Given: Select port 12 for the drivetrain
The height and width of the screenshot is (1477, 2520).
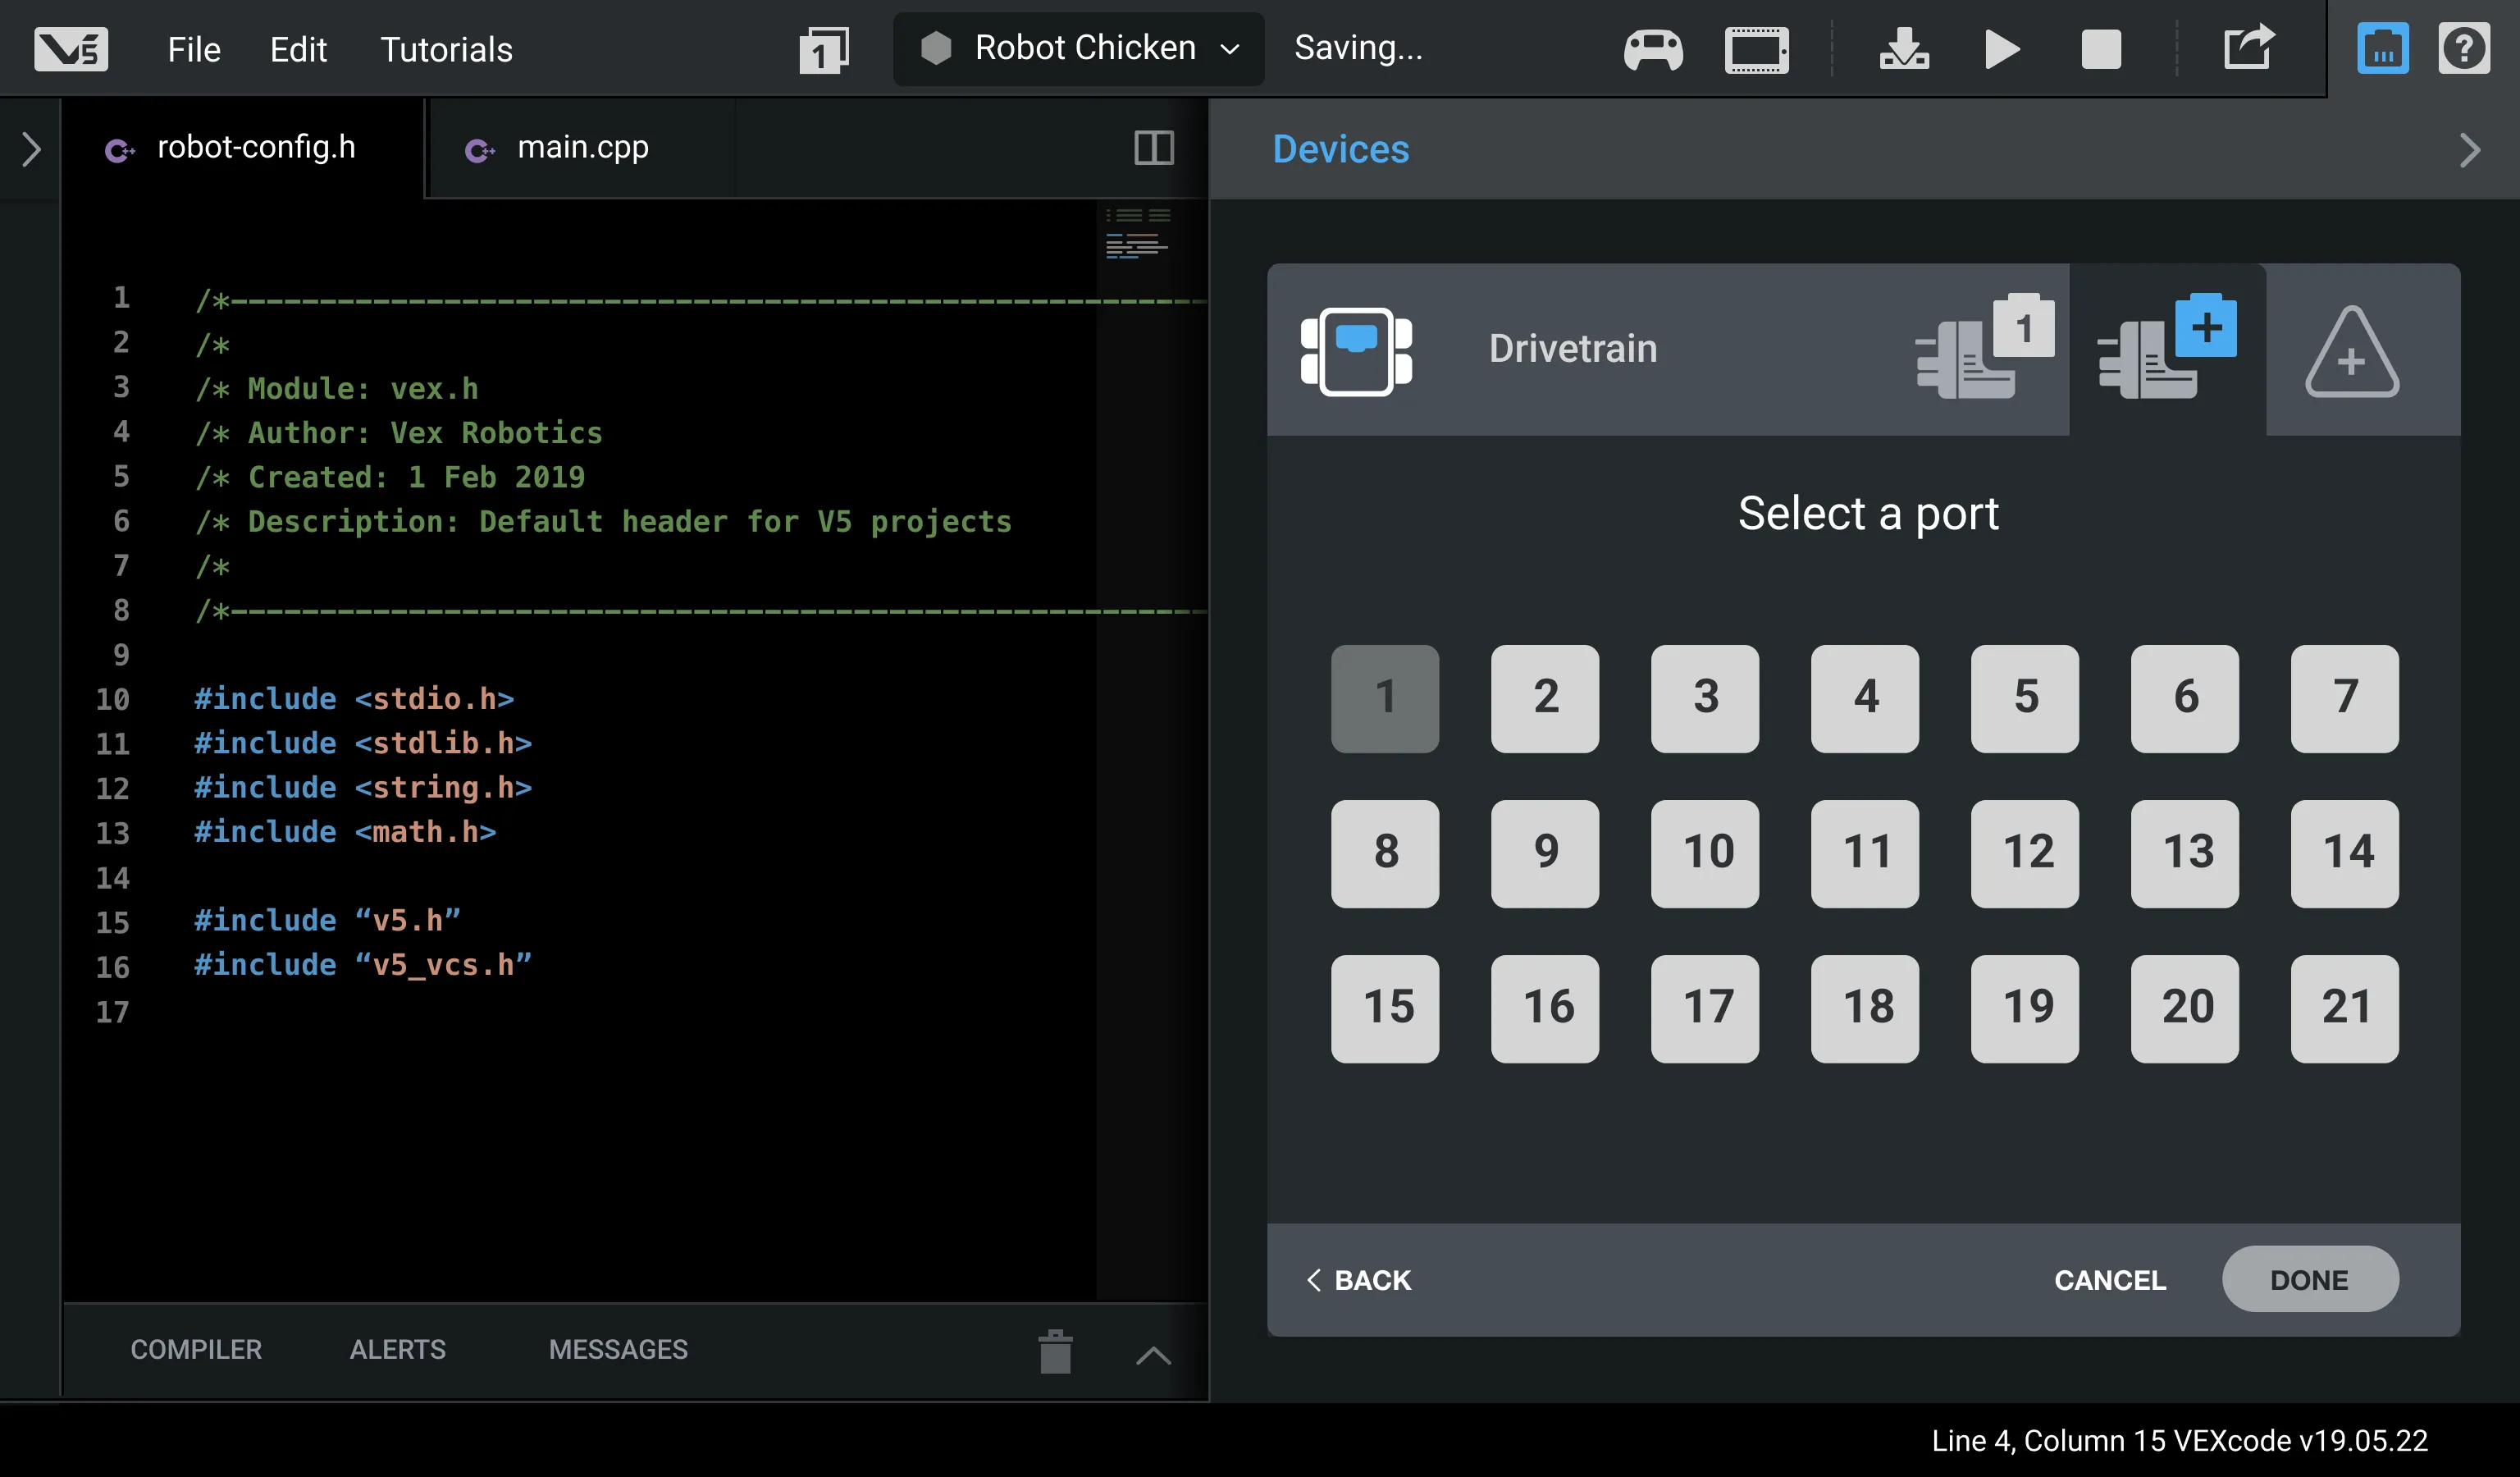Looking at the screenshot, I should click(2024, 853).
